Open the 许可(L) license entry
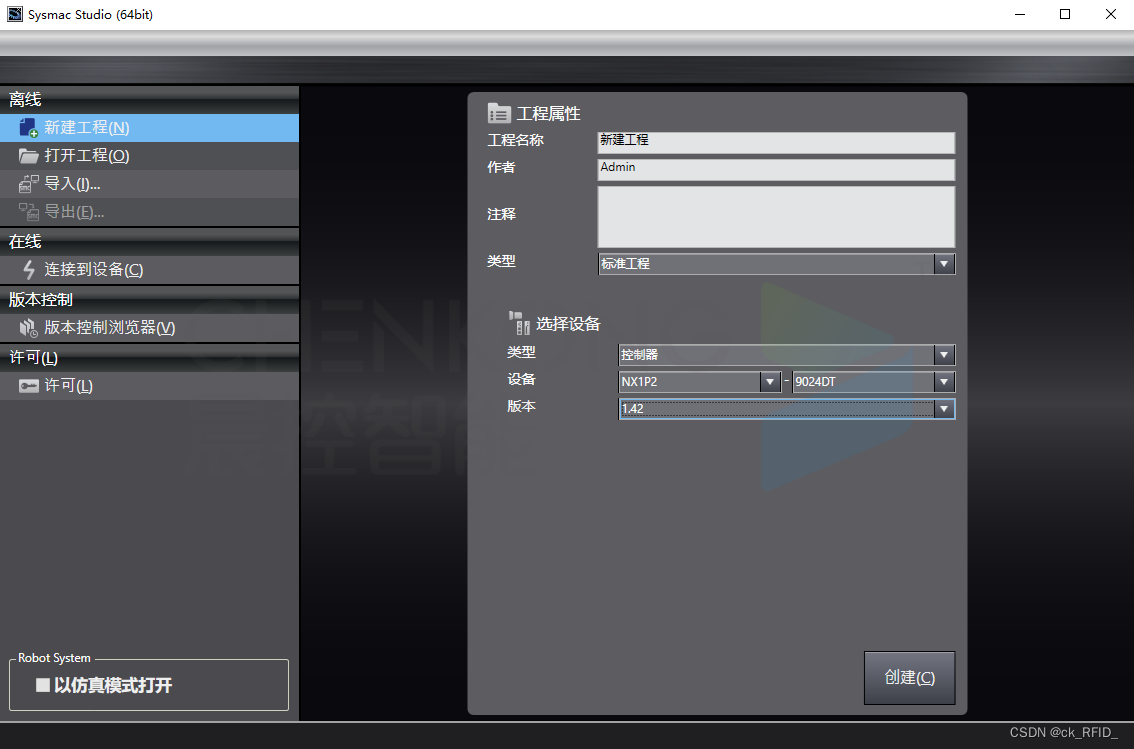The height and width of the screenshot is (749, 1134). (149, 385)
